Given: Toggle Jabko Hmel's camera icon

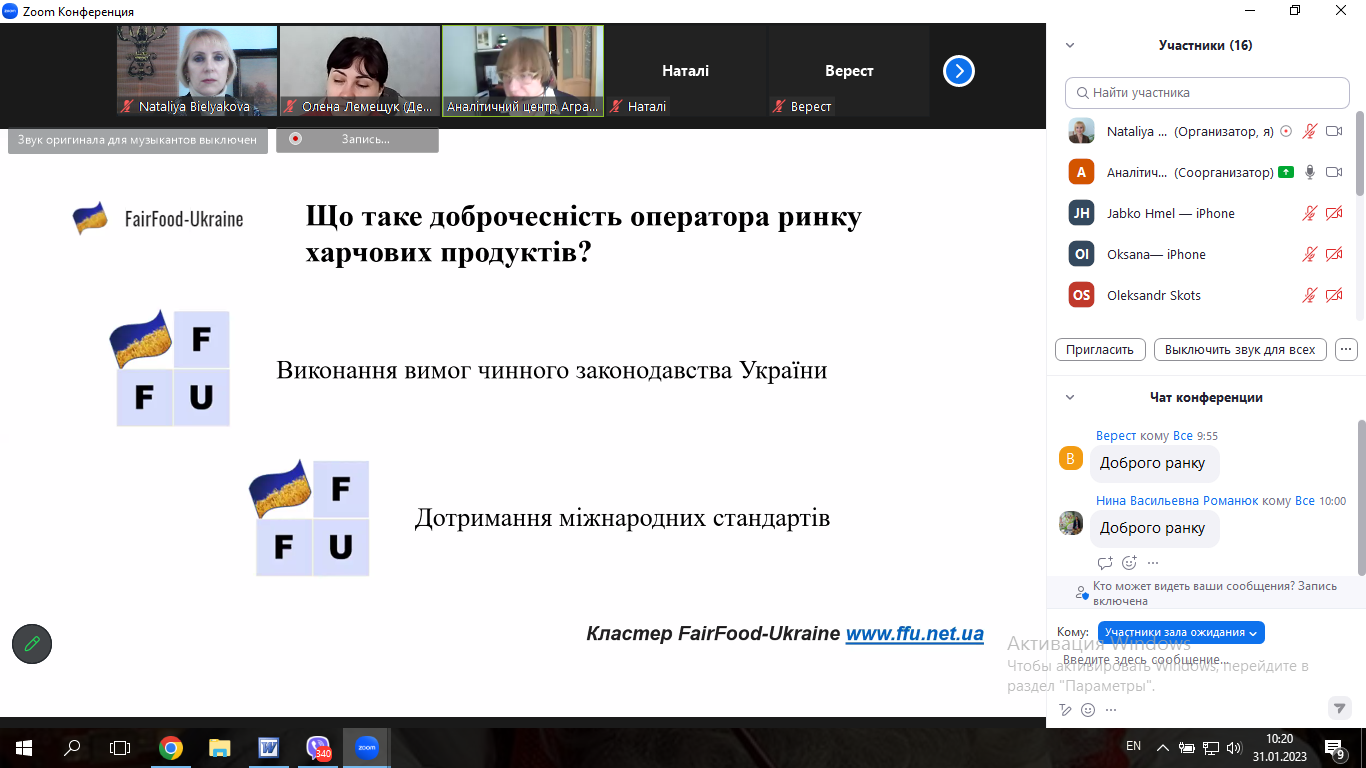Looking at the screenshot, I should point(1334,213).
